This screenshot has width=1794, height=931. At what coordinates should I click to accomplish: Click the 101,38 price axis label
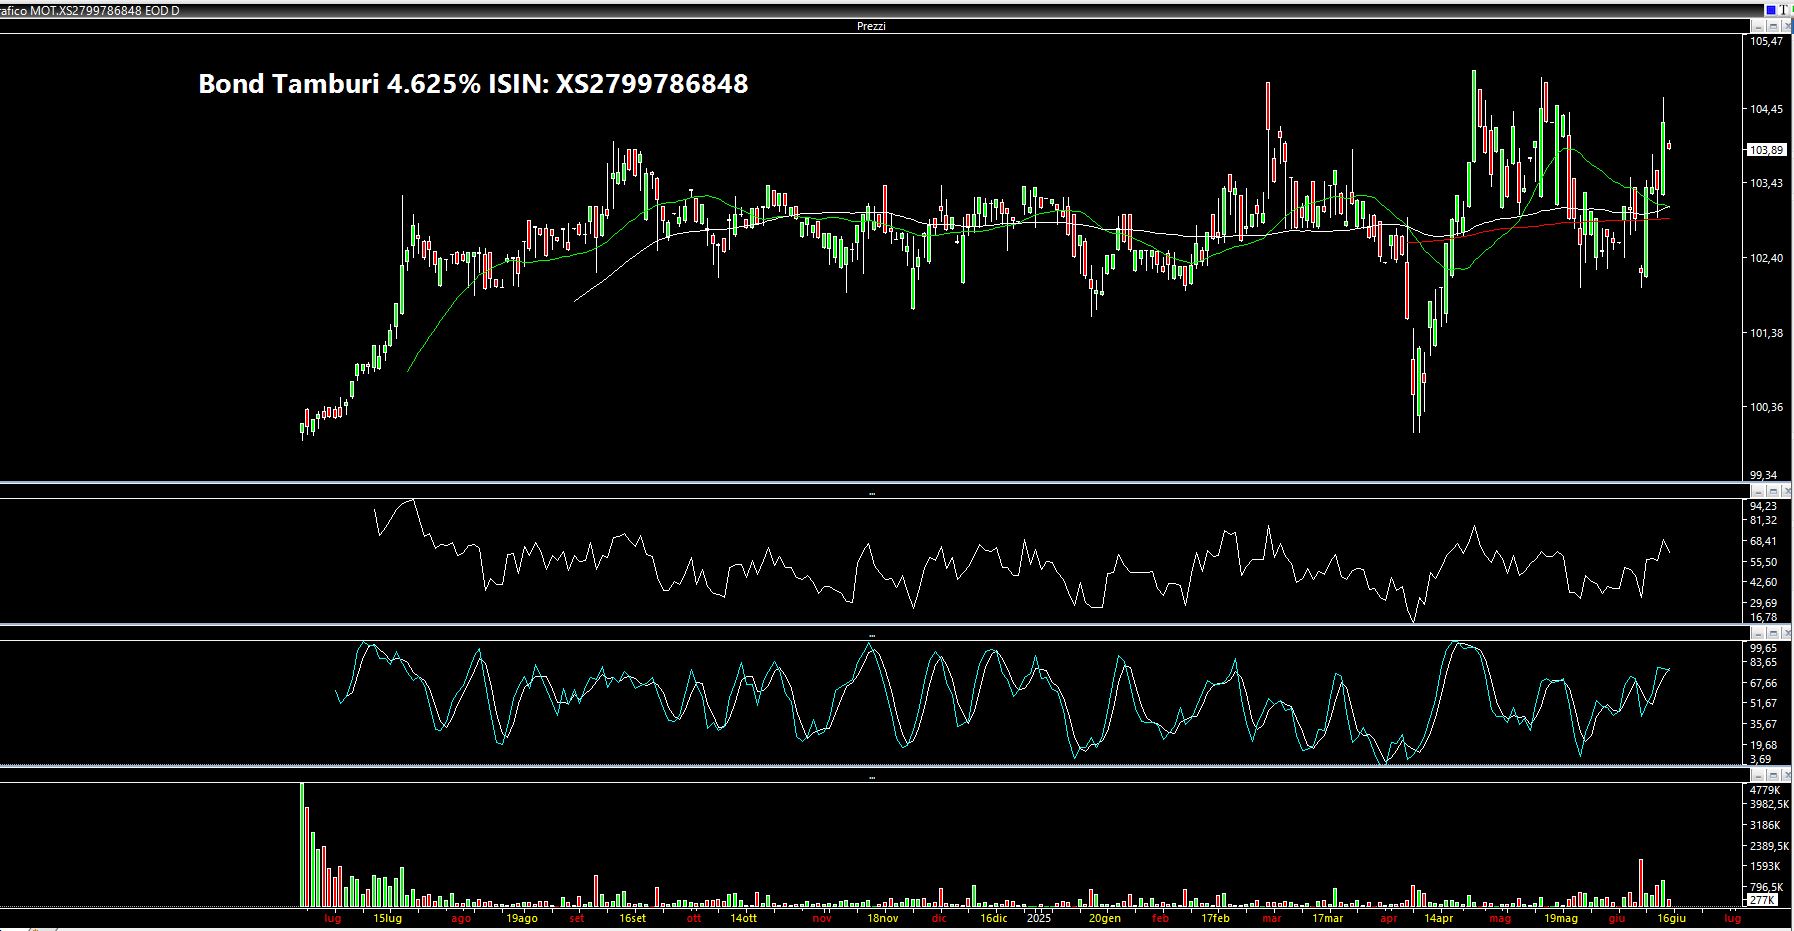click(x=1767, y=333)
